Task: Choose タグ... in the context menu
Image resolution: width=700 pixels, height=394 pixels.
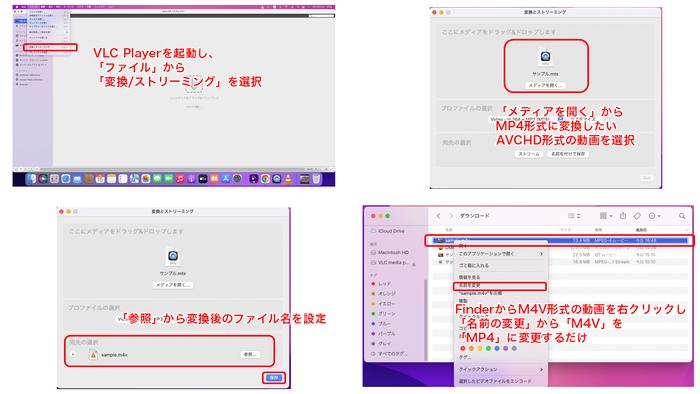Action: (500, 357)
